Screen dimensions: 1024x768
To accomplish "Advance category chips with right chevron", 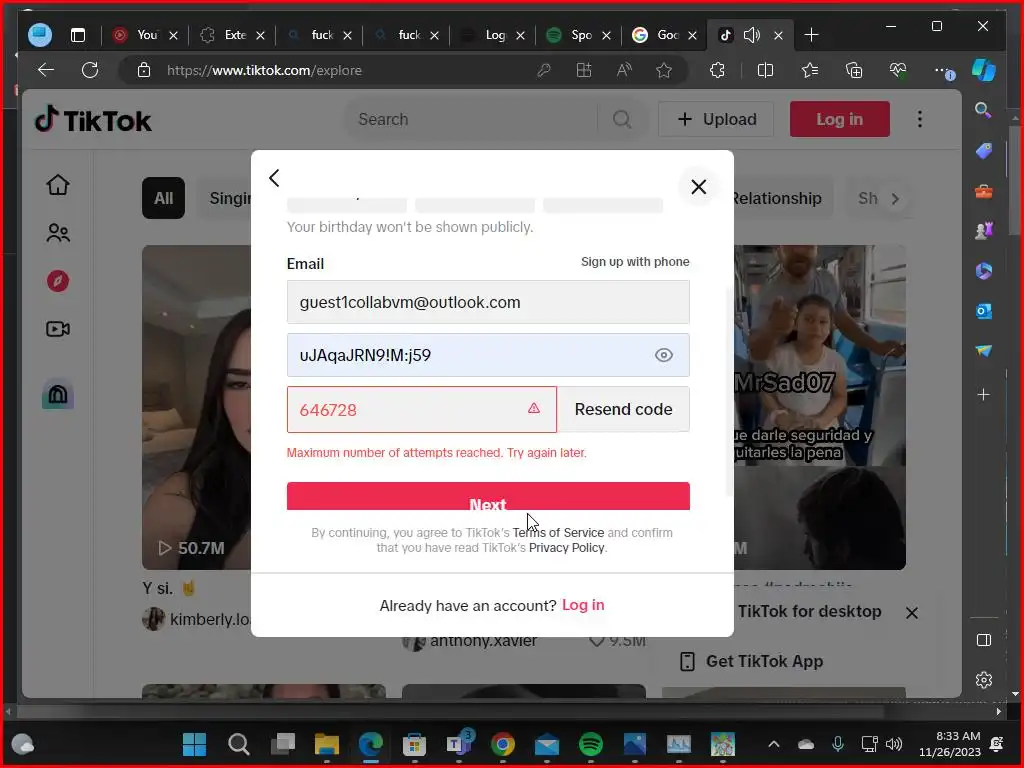I will pyautogui.click(x=895, y=199).
